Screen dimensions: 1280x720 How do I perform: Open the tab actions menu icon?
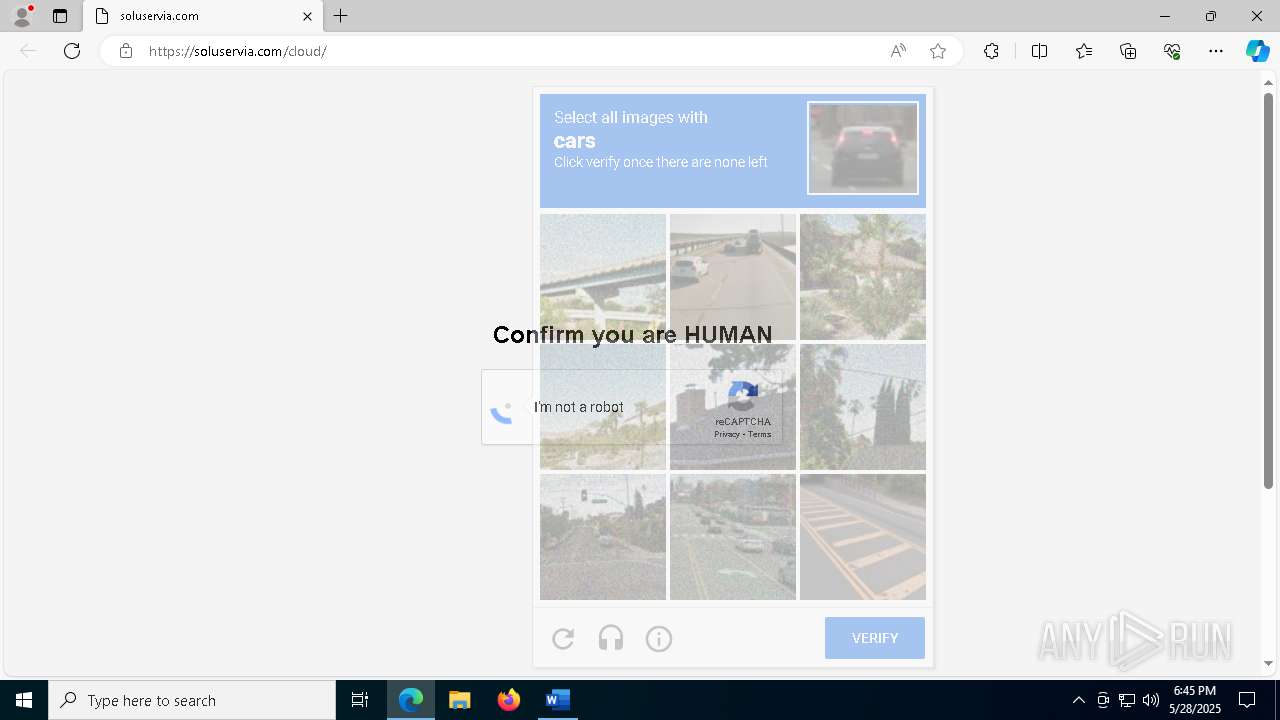(x=60, y=16)
